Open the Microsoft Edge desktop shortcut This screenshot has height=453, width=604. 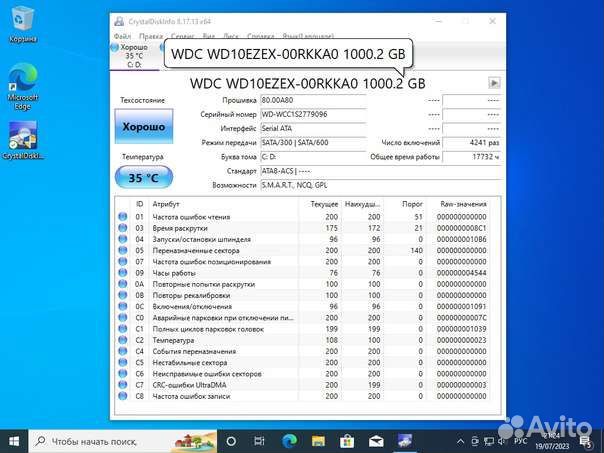click(x=22, y=87)
